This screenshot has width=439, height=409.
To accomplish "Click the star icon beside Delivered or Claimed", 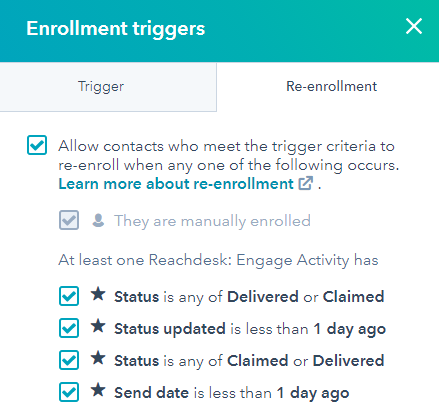I will point(98,294).
